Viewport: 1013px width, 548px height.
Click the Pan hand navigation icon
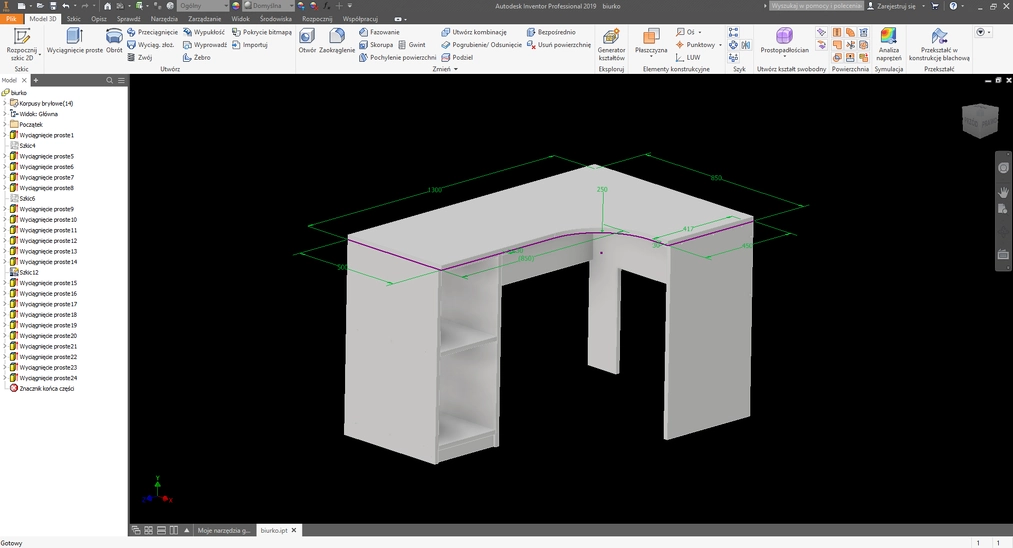coord(1003,192)
